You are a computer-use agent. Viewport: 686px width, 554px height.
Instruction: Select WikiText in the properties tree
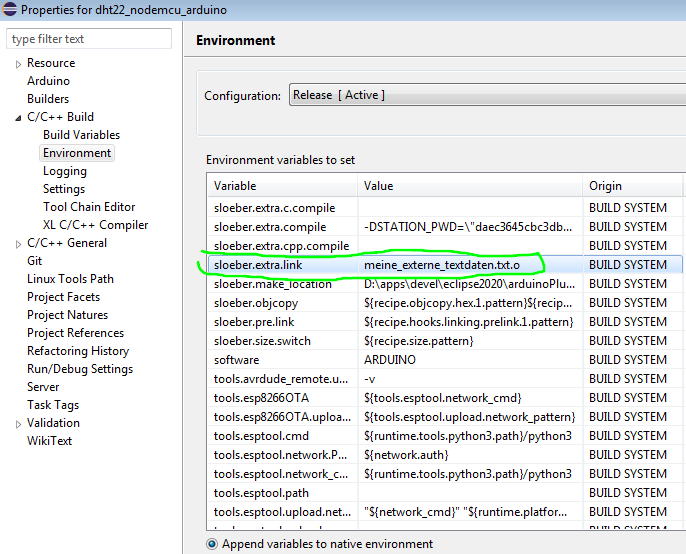(x=49, y=441)
